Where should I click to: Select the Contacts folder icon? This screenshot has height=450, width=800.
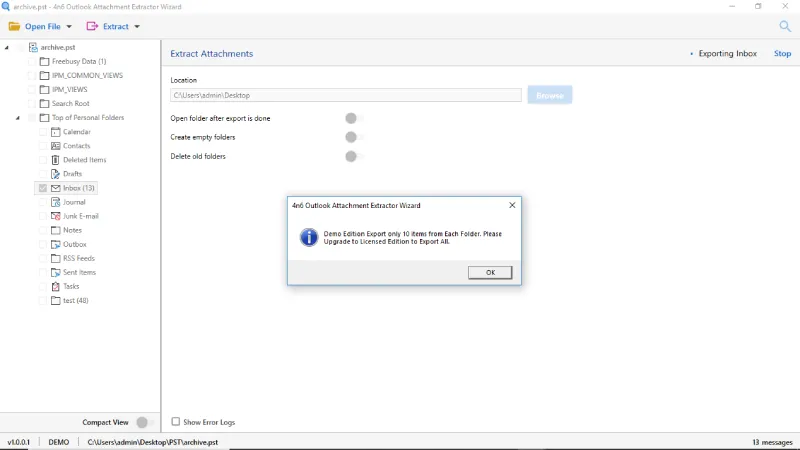pyautogui.click(x=56, y=146)
